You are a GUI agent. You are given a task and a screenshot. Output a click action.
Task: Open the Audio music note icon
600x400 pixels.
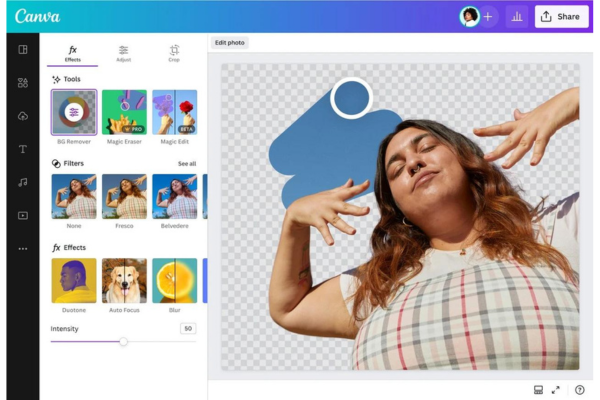click(x=22, y=182)
